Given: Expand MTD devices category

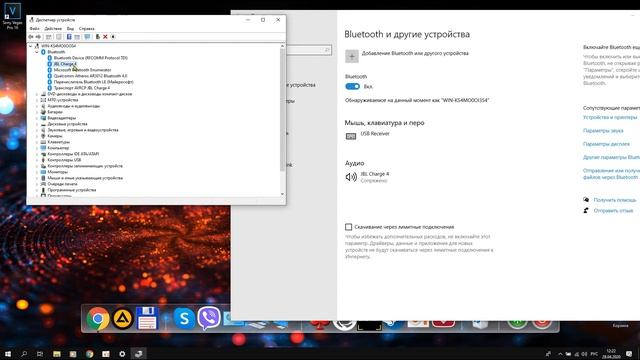Looking at the screenshot, I should [37, 100].
